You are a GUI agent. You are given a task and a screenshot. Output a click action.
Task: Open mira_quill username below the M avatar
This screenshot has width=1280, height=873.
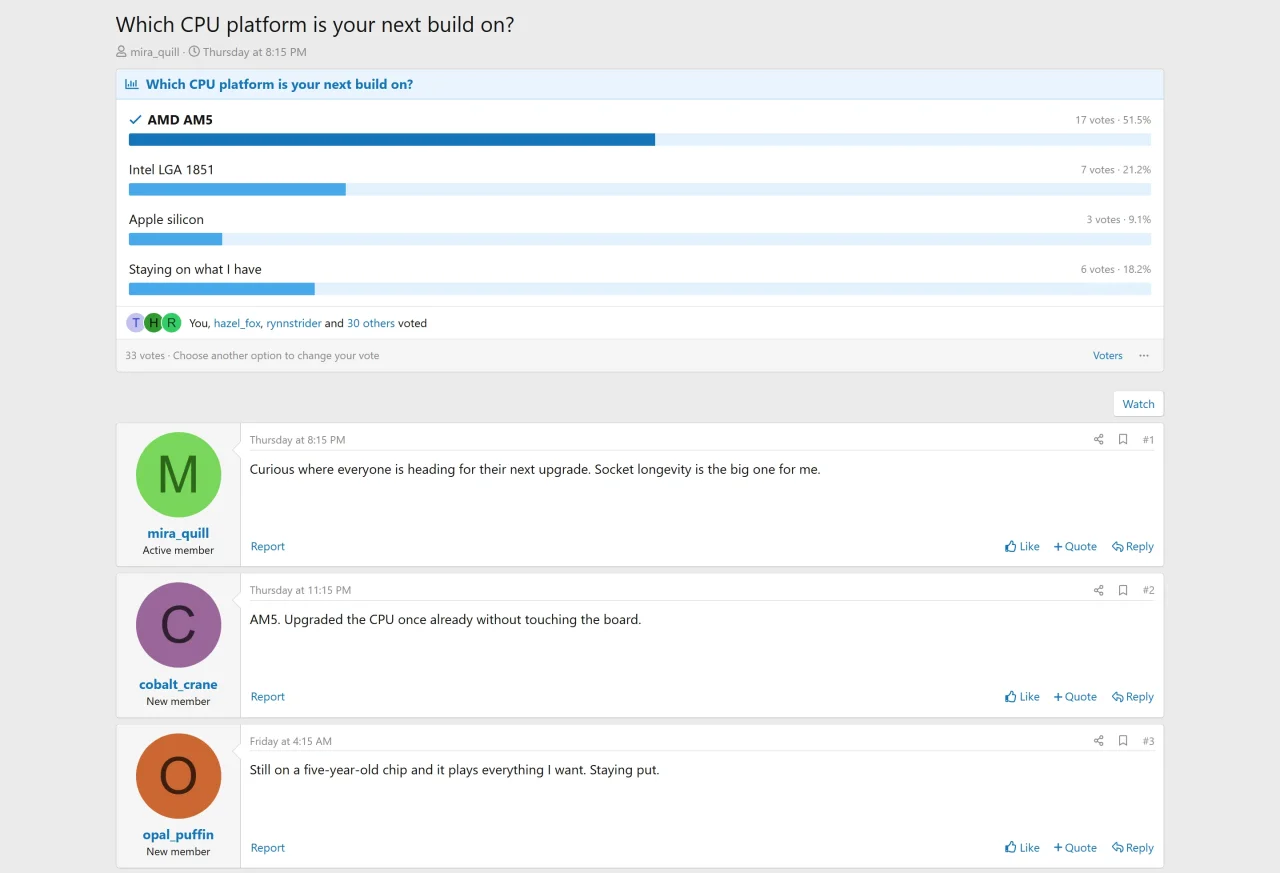178,534
